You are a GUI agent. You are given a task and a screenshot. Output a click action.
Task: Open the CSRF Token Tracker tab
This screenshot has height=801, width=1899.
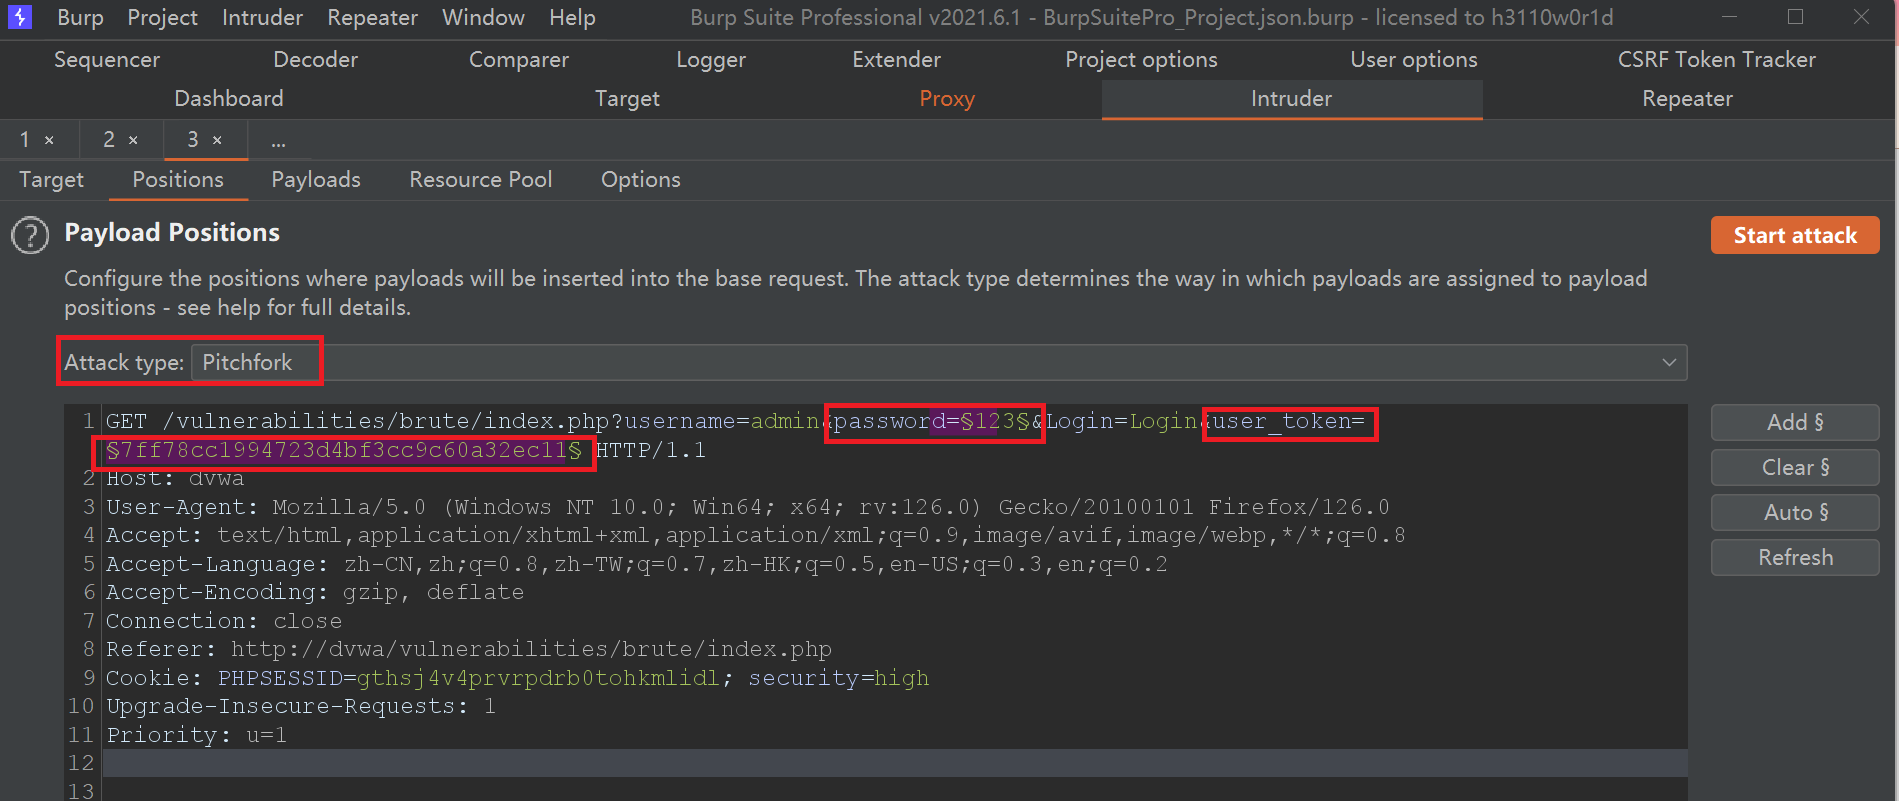coord(1717,60)
